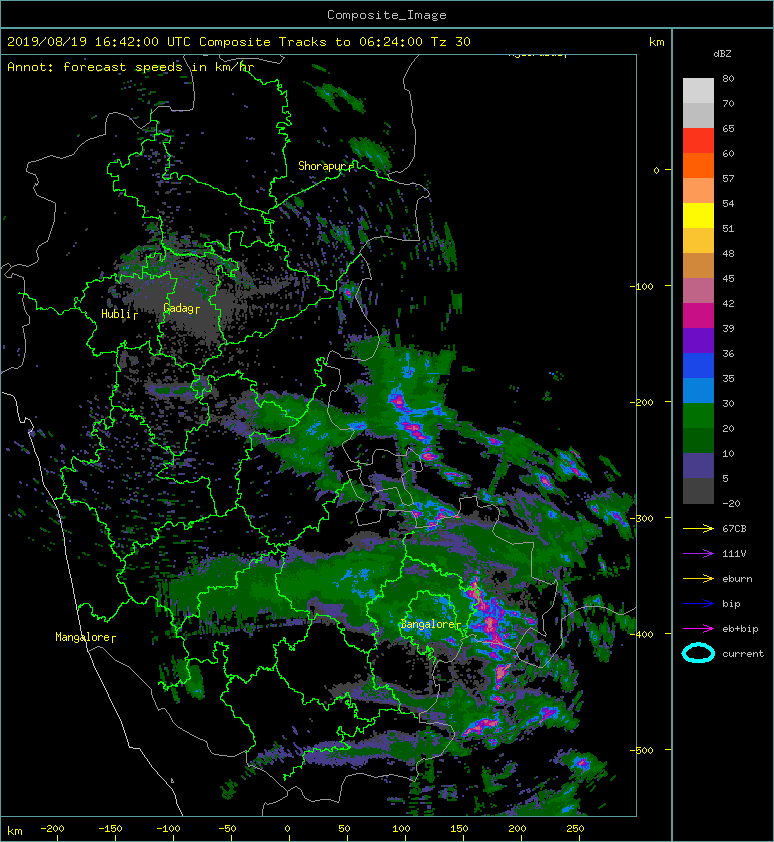The width and height of the screenshot is (774, 842).
Task: Click the purple 111V arrow icon
Action: coord(698,554)
